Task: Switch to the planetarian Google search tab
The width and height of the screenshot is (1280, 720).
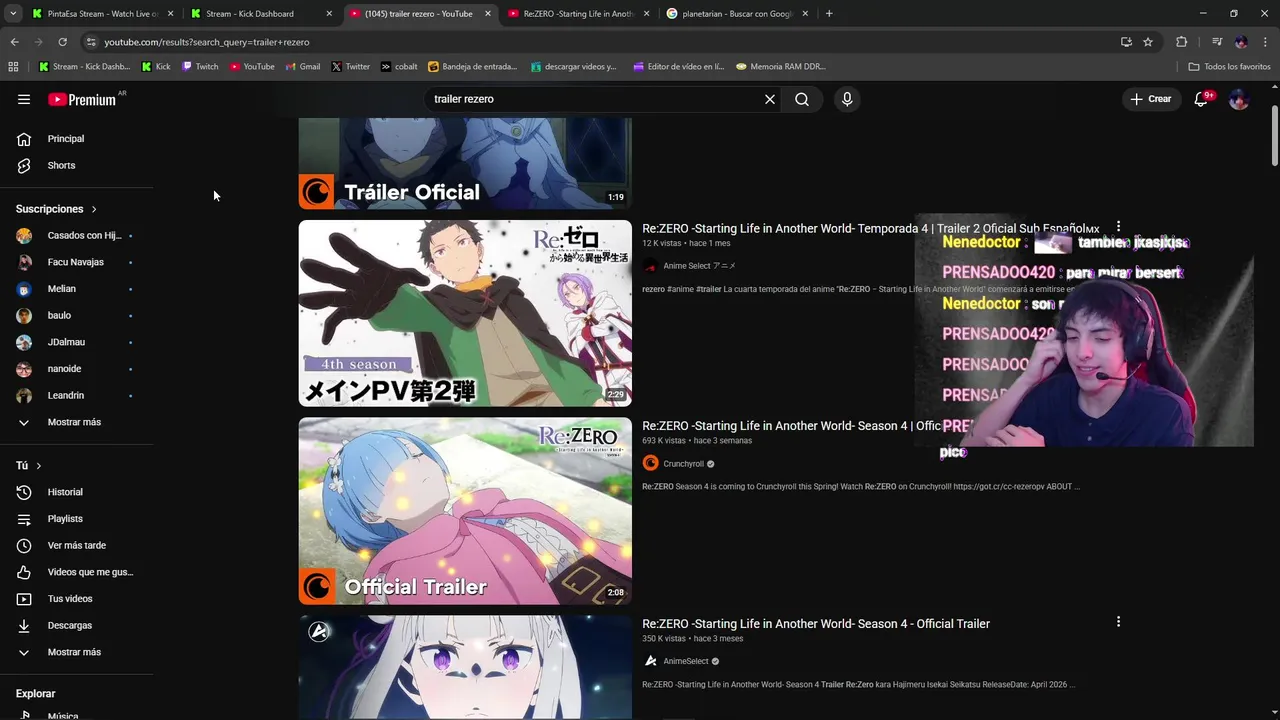Action: [737, 14]
